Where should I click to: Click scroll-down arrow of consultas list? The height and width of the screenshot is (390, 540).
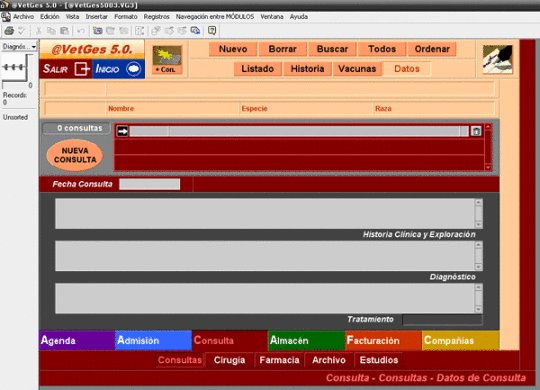click(488, 167)
